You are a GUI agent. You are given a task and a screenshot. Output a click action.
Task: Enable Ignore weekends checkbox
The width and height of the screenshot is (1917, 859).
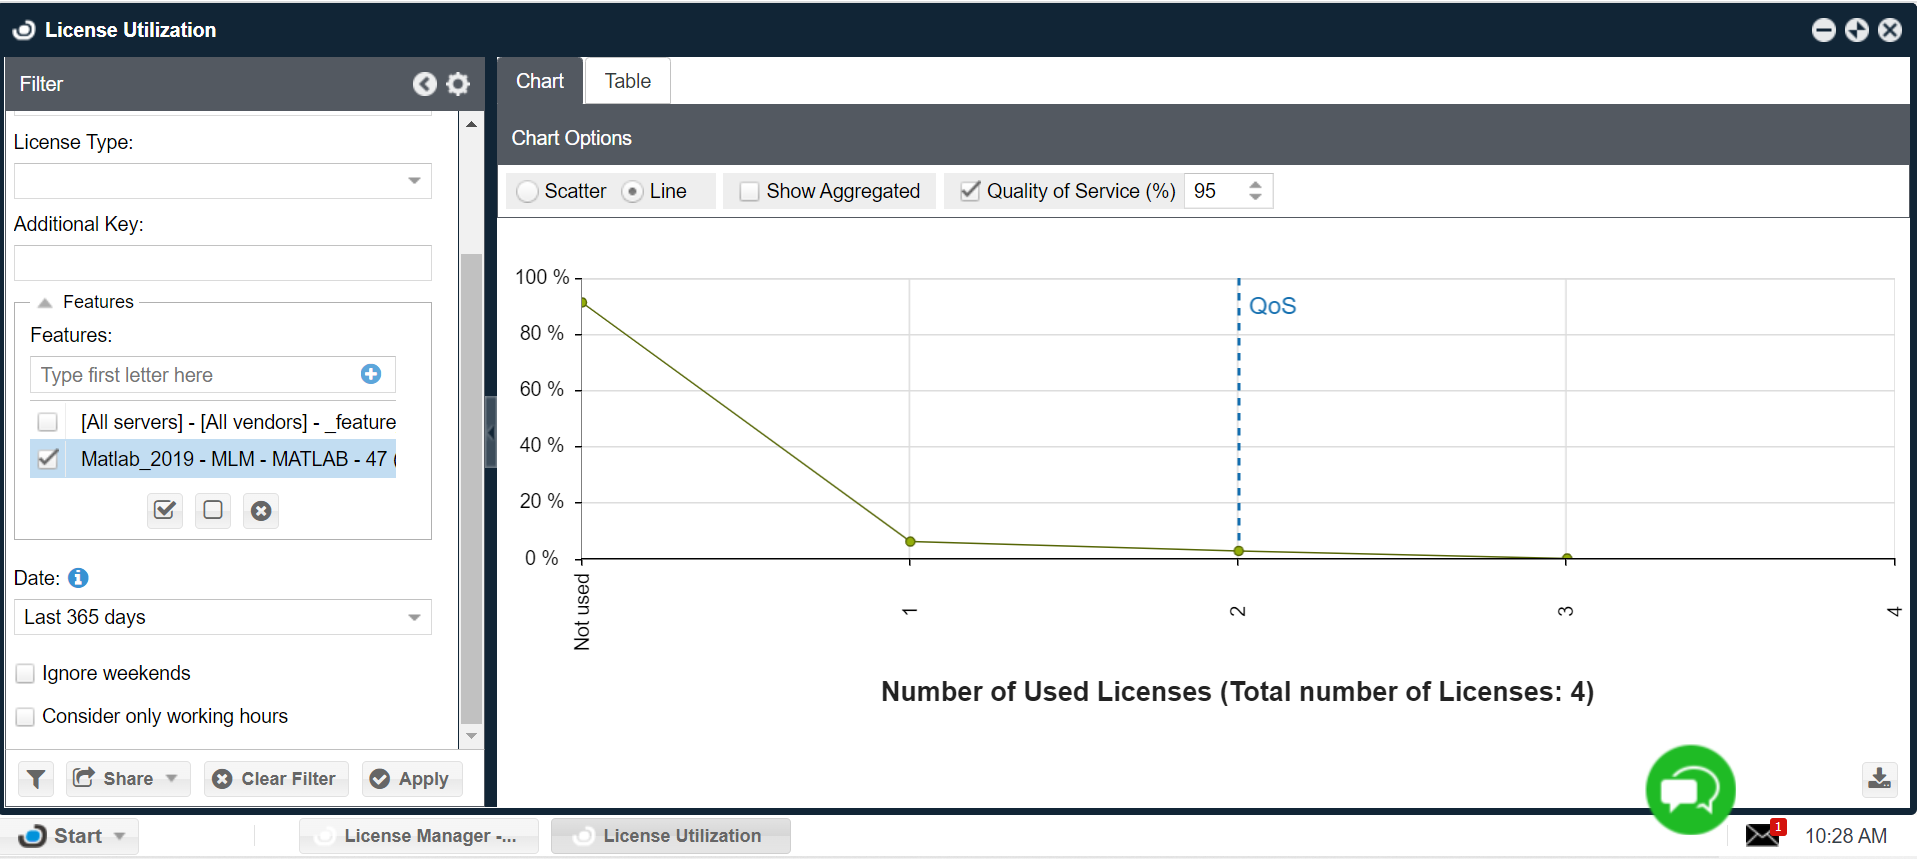tap(26, 674)
